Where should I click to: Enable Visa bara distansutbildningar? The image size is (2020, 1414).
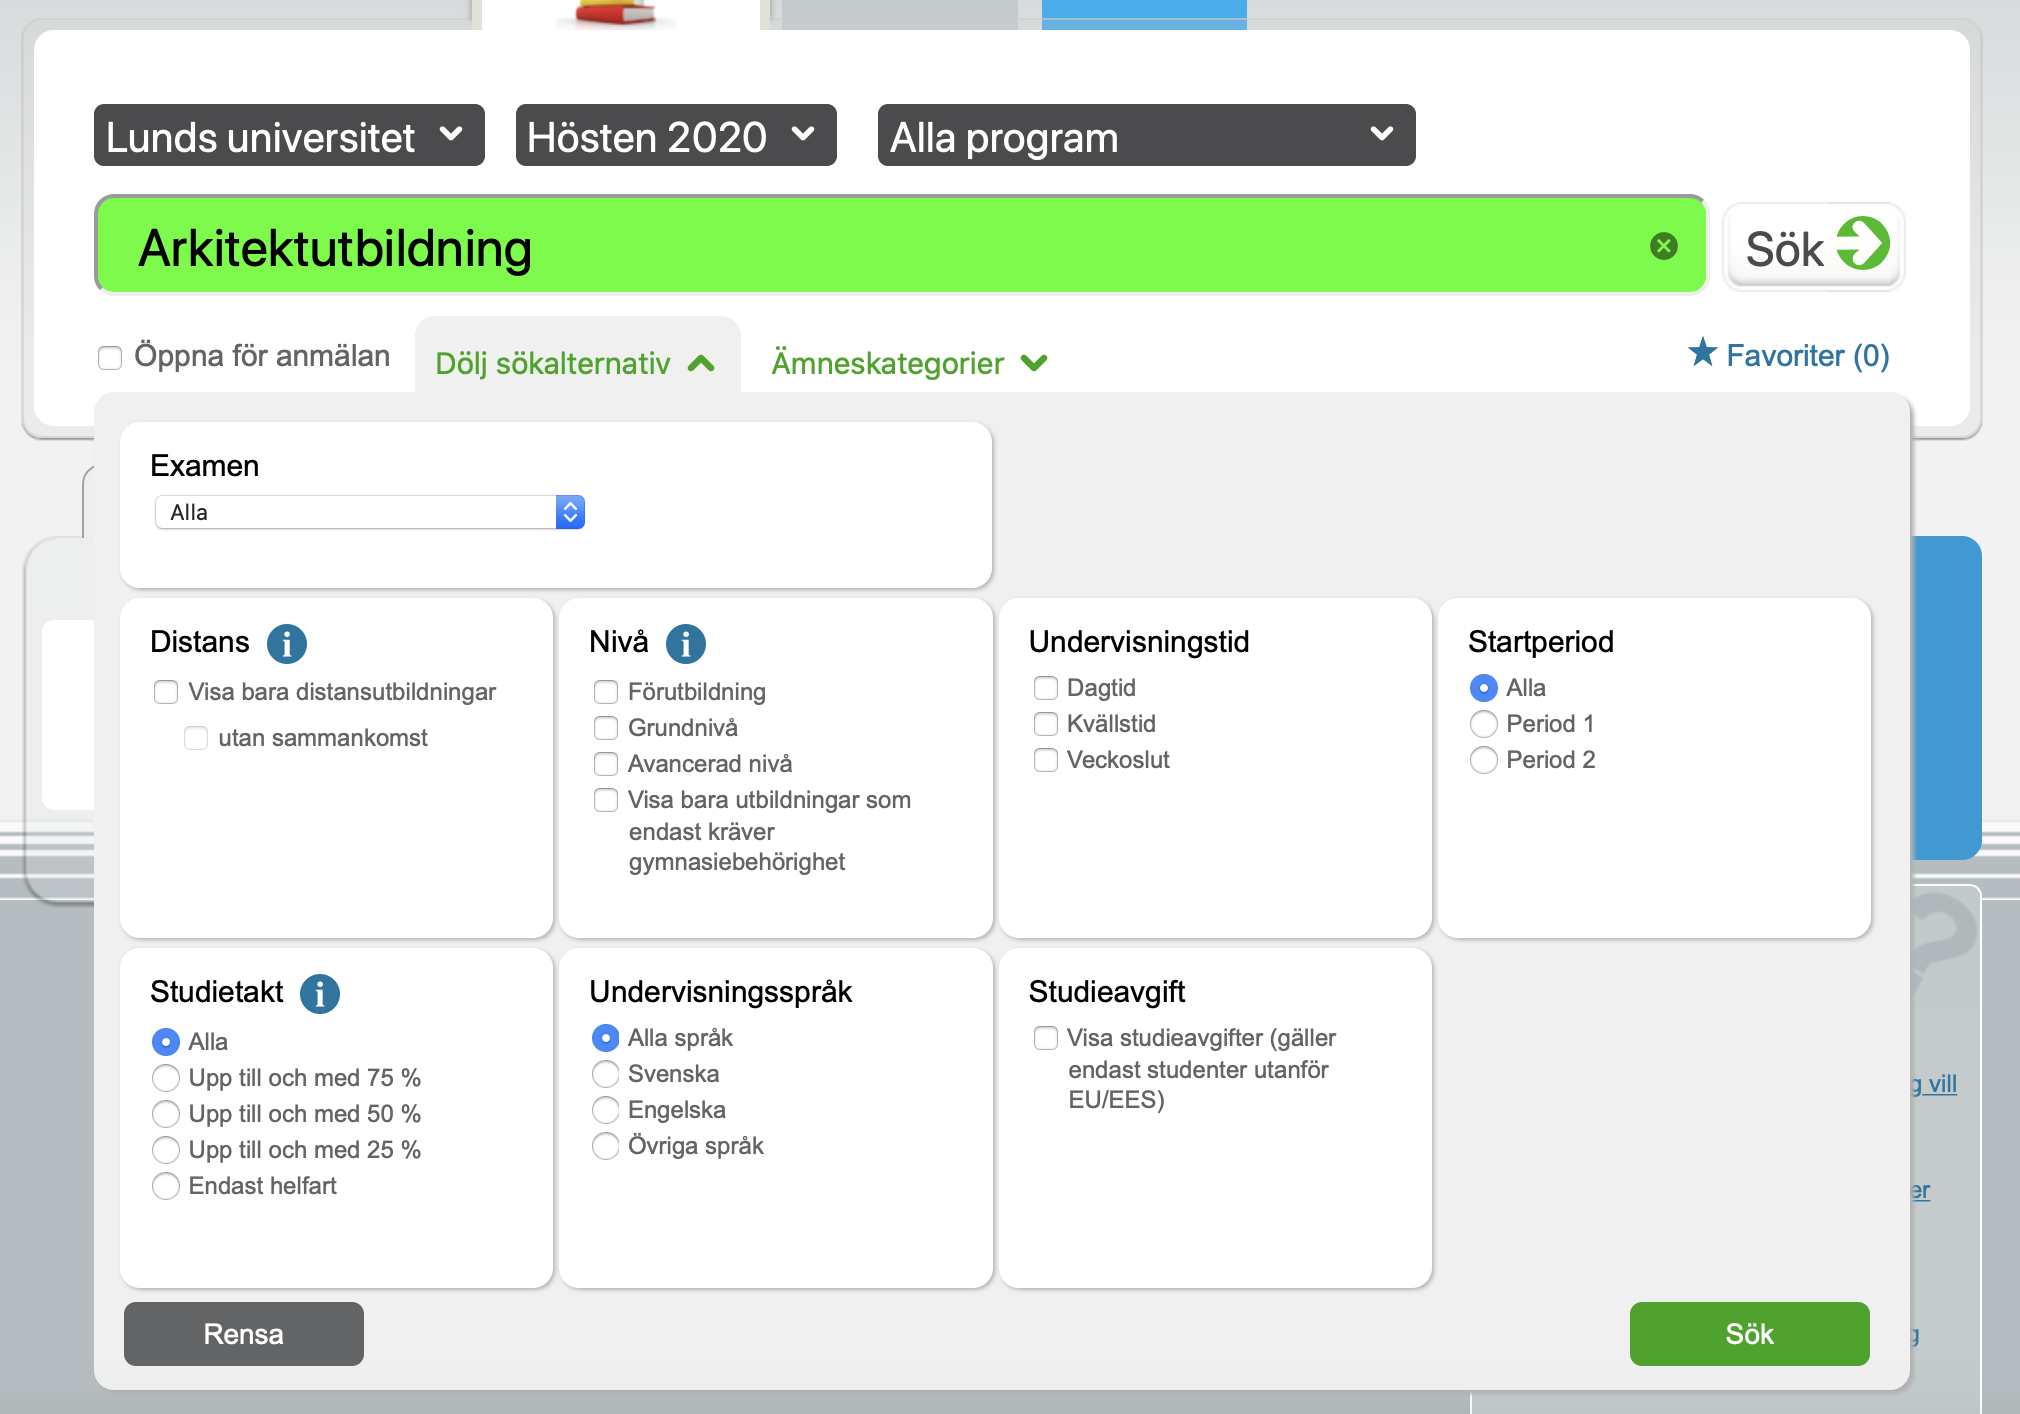click(x=166, y=691)
